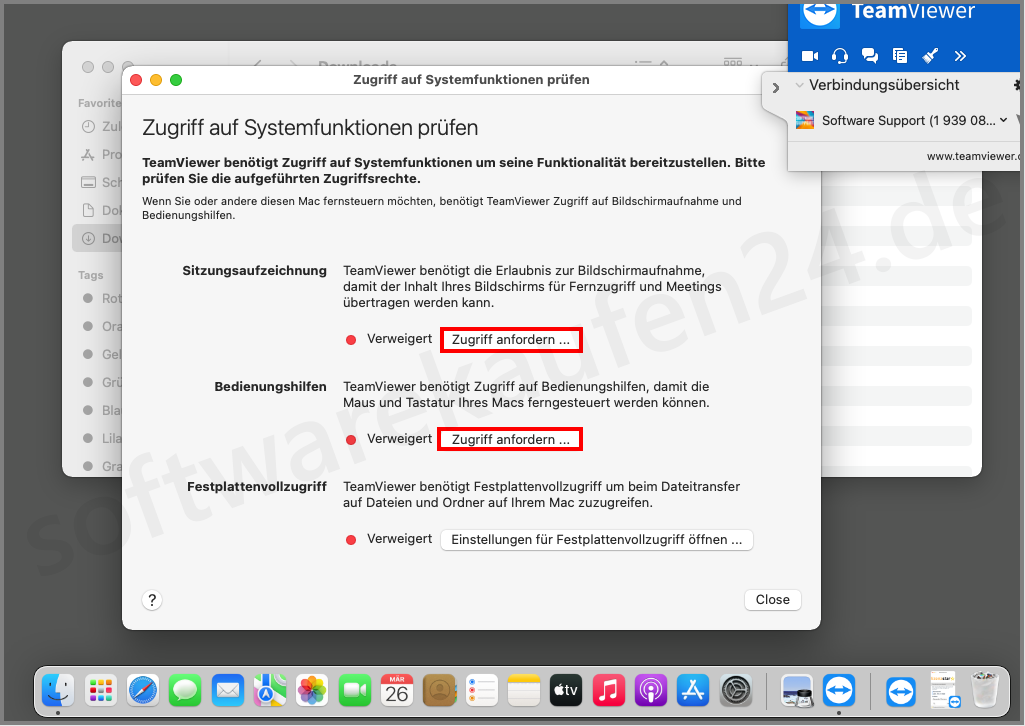1025x726 pixels.
Task: Open the Trash in the Dock
Action: 985,690
